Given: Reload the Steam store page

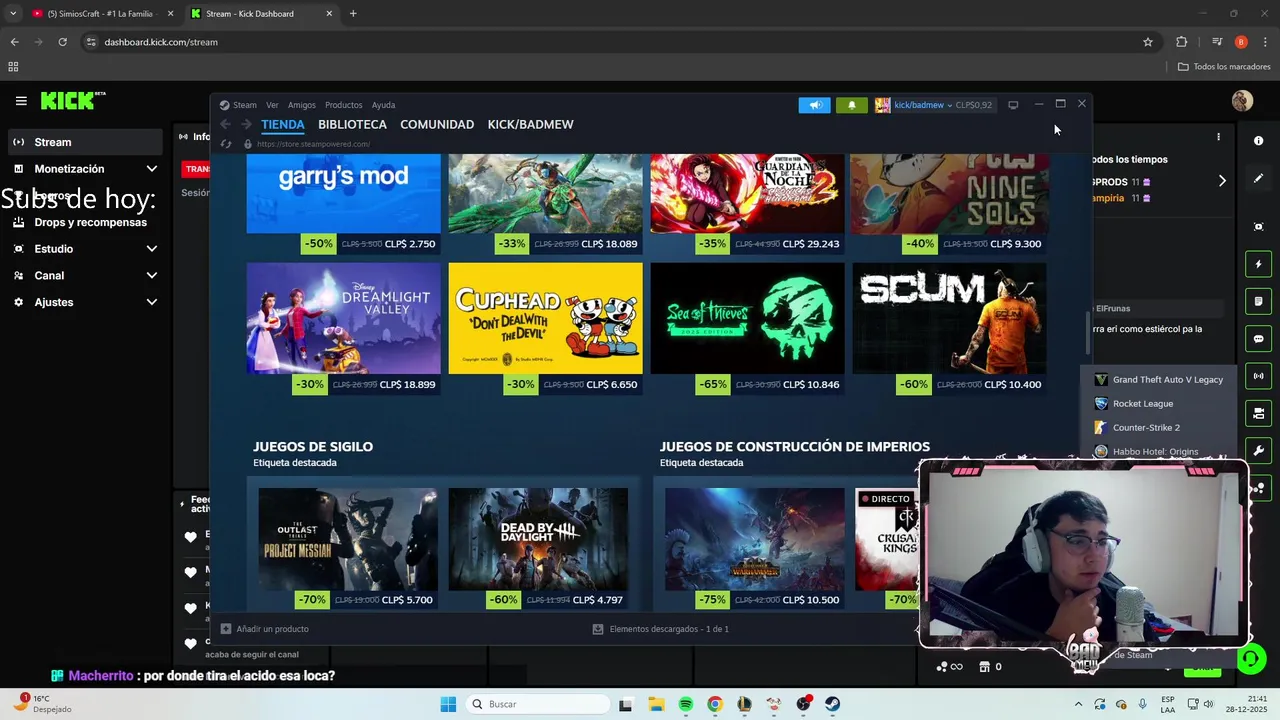Looking at the screenshot, I should (x=226, y=144).
